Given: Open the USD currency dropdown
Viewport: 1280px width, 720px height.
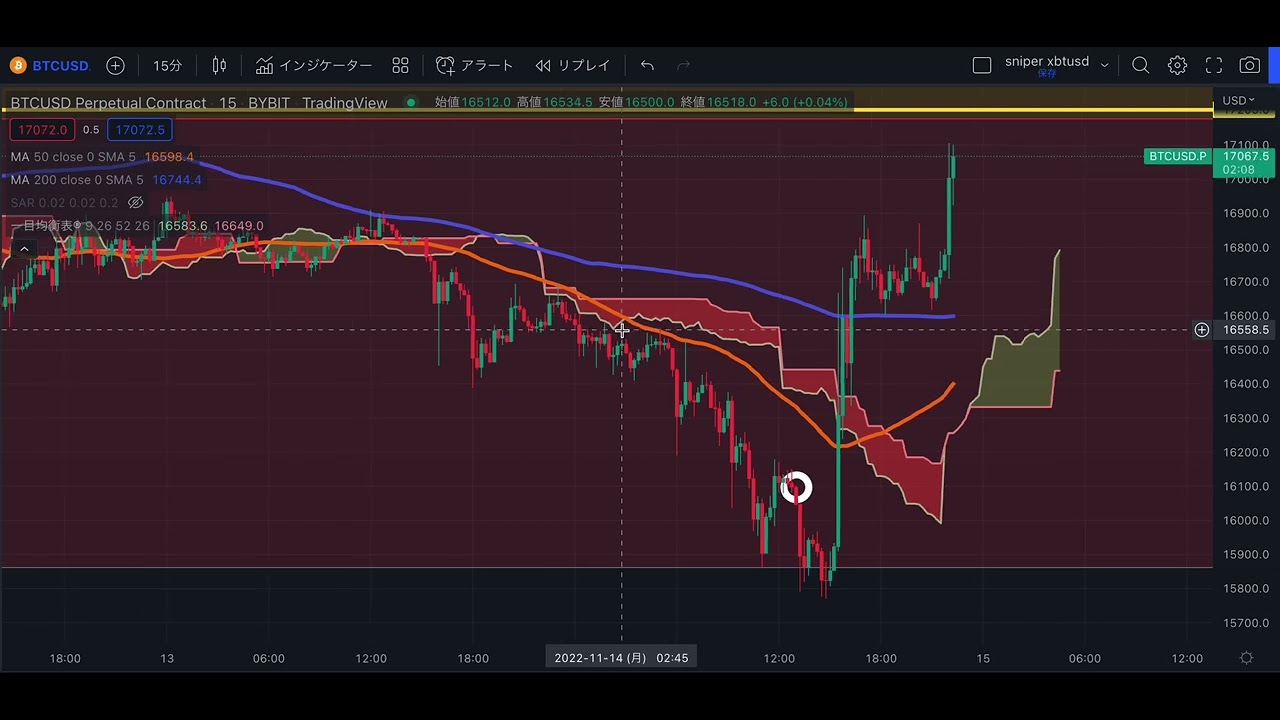Looking at the screenshot, I should (1238, 100).
